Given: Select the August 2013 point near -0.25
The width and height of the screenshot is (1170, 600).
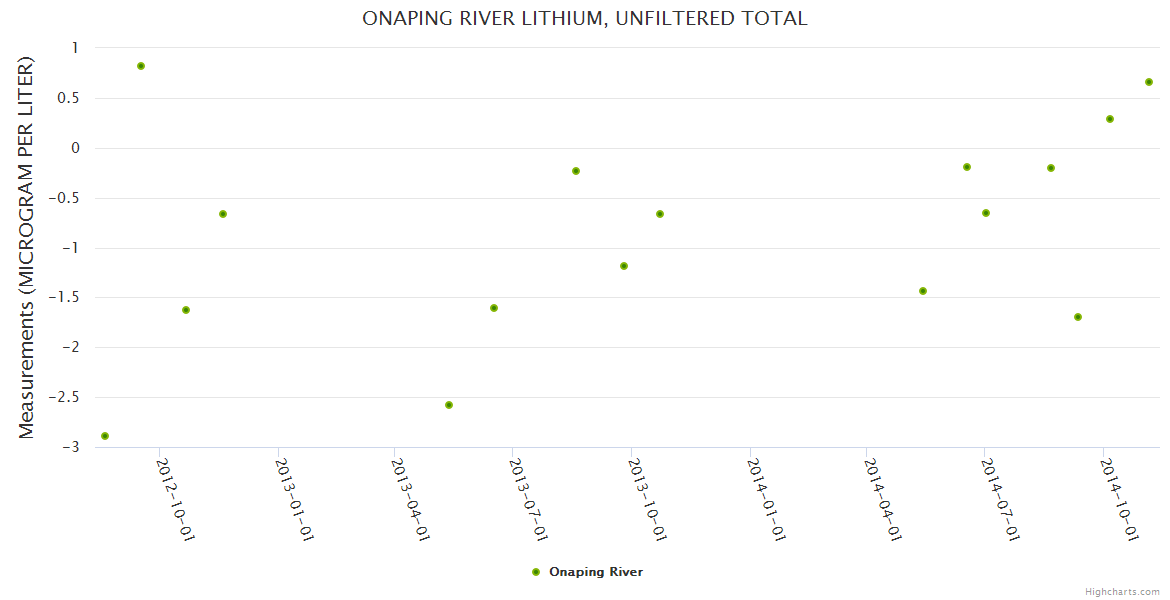Looking at the screenshot, I should tap(576, 171).
